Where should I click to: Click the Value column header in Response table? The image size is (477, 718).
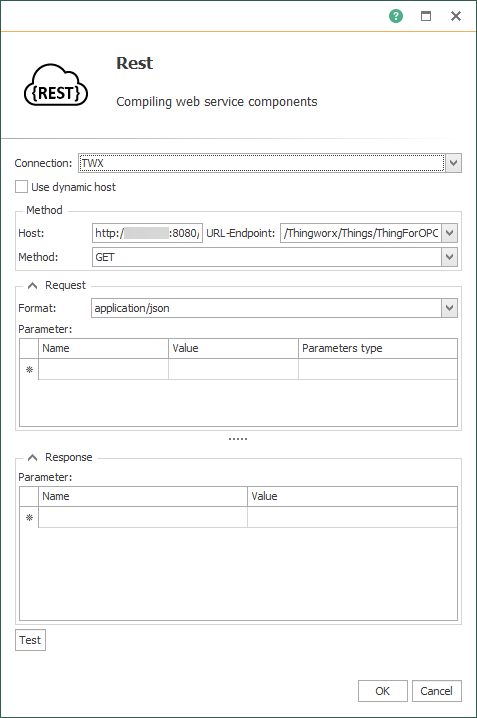point(352,496)
